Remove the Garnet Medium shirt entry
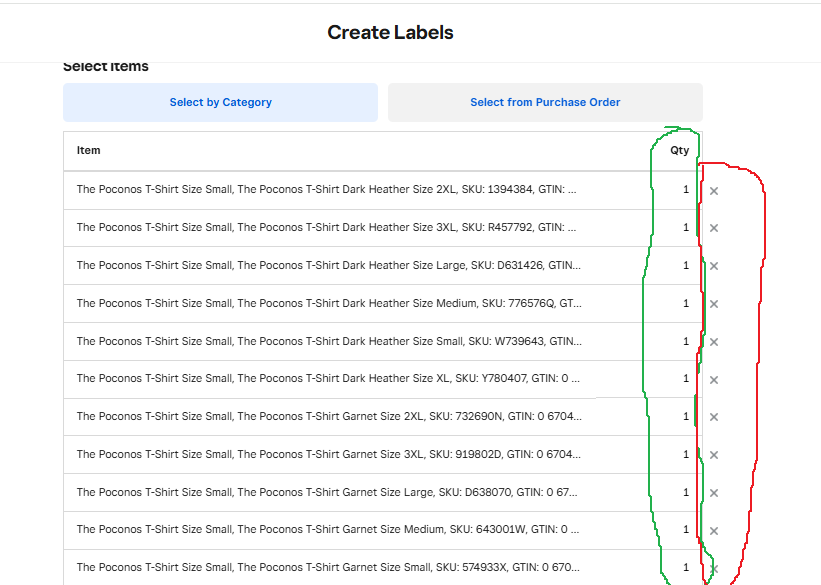This screenshot has width=821, height=585. (713, 530)
